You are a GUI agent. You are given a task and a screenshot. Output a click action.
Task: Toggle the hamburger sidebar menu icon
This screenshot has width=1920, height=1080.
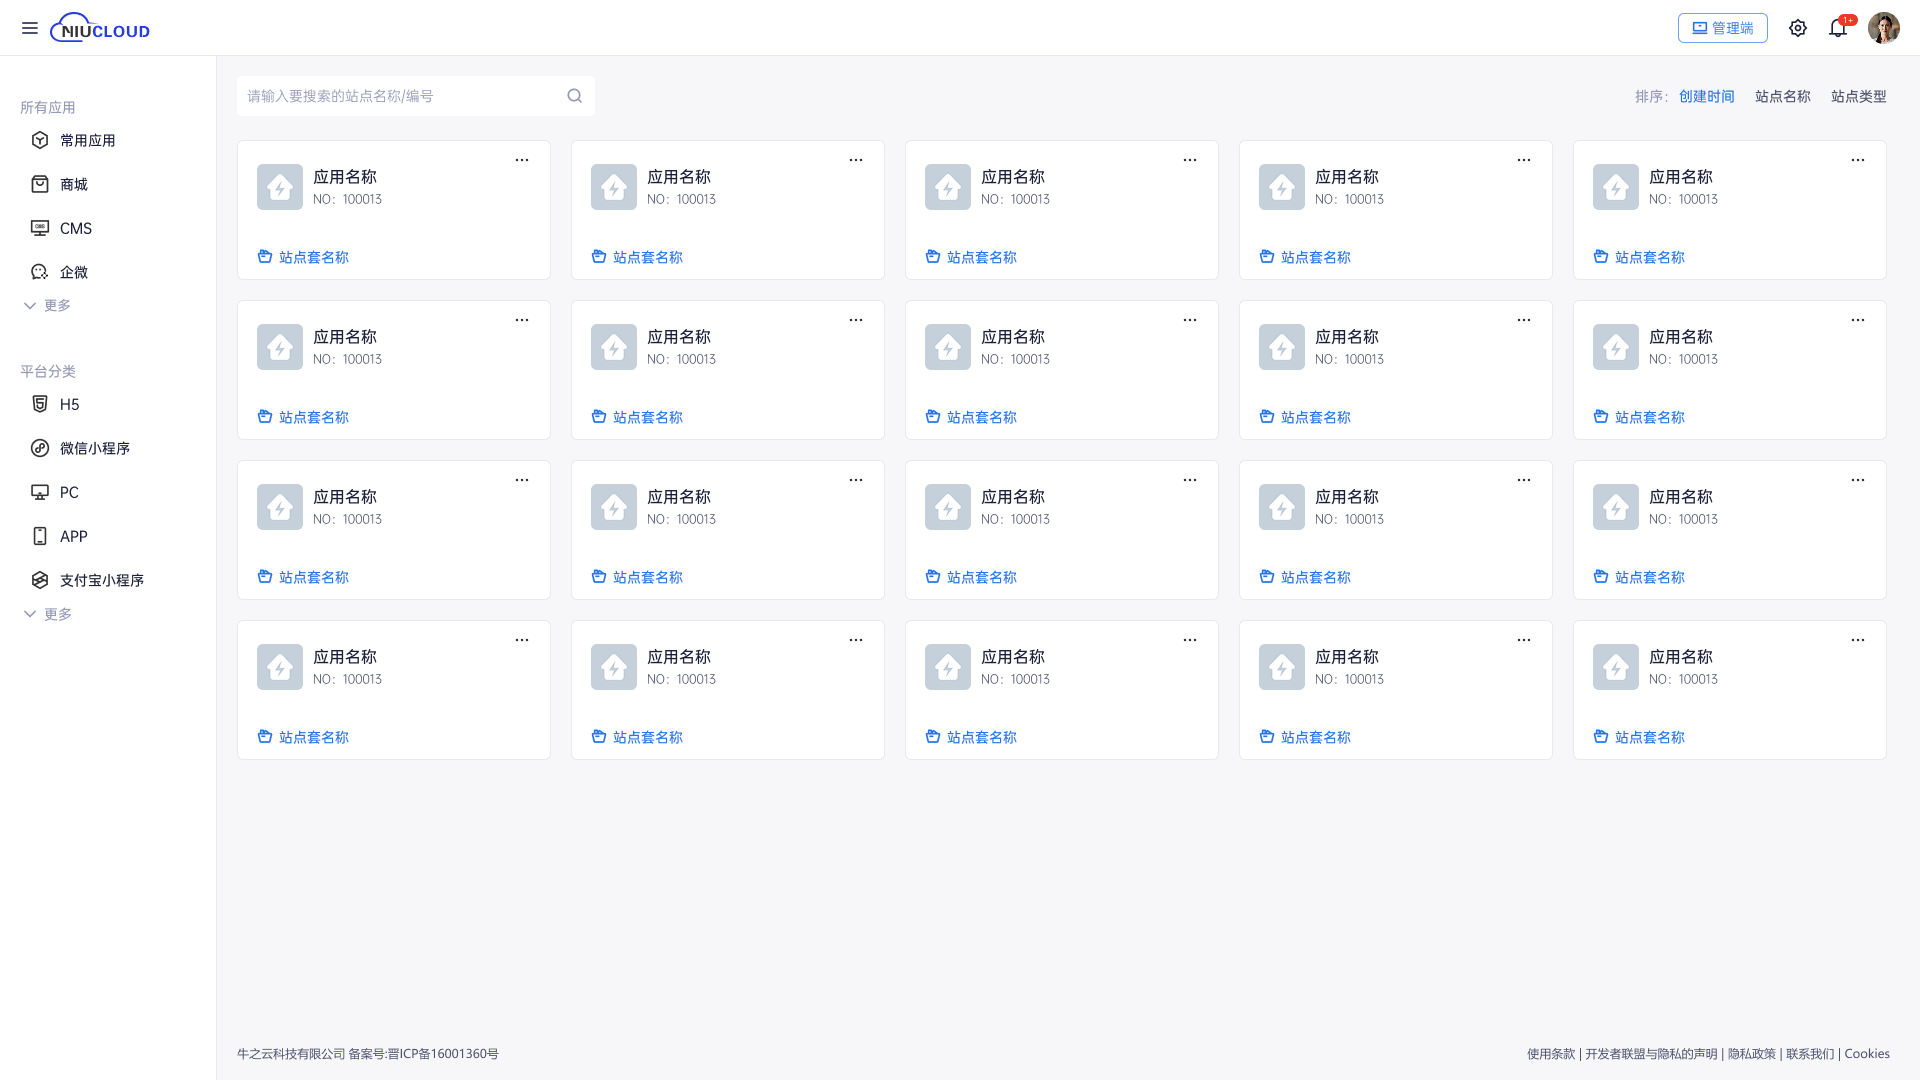30,28
